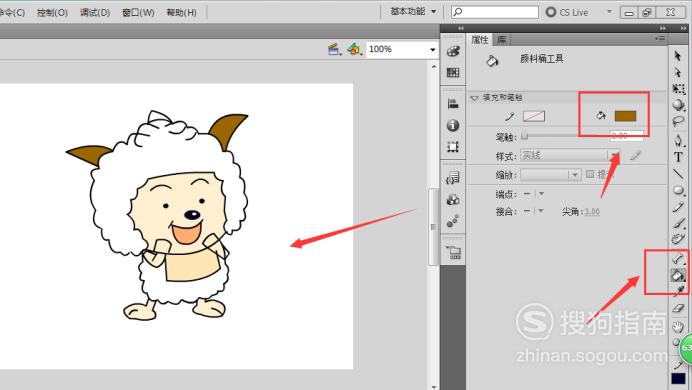Screen dimensions: 692x390
Task: Select the Line tool
Action: pos(678,173)
